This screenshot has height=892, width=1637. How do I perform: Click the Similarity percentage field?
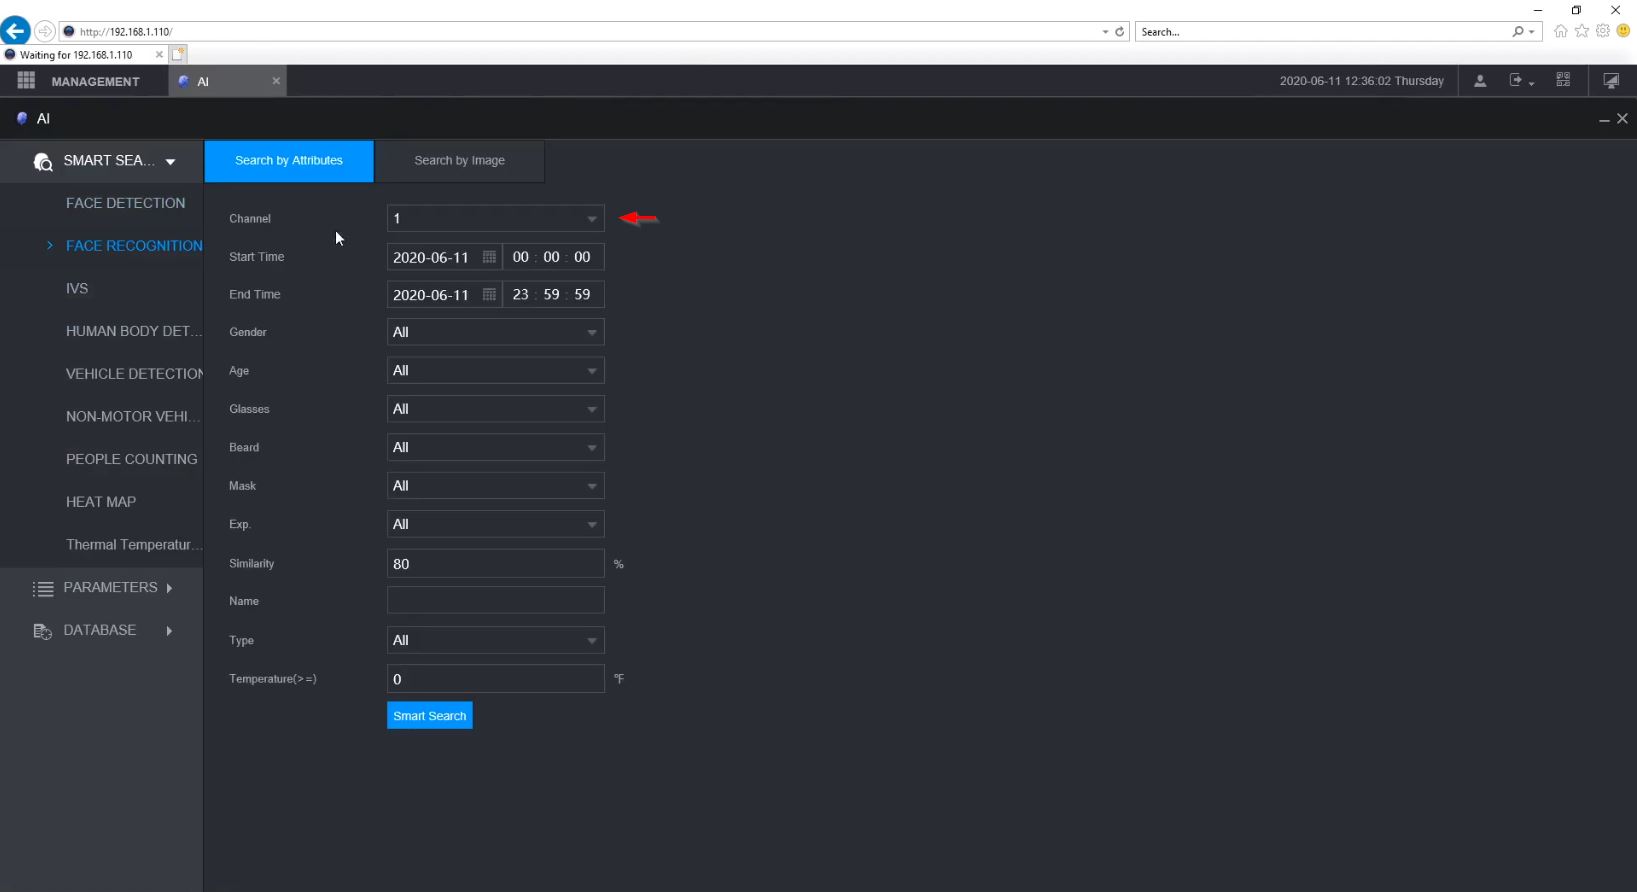point(495,564)
